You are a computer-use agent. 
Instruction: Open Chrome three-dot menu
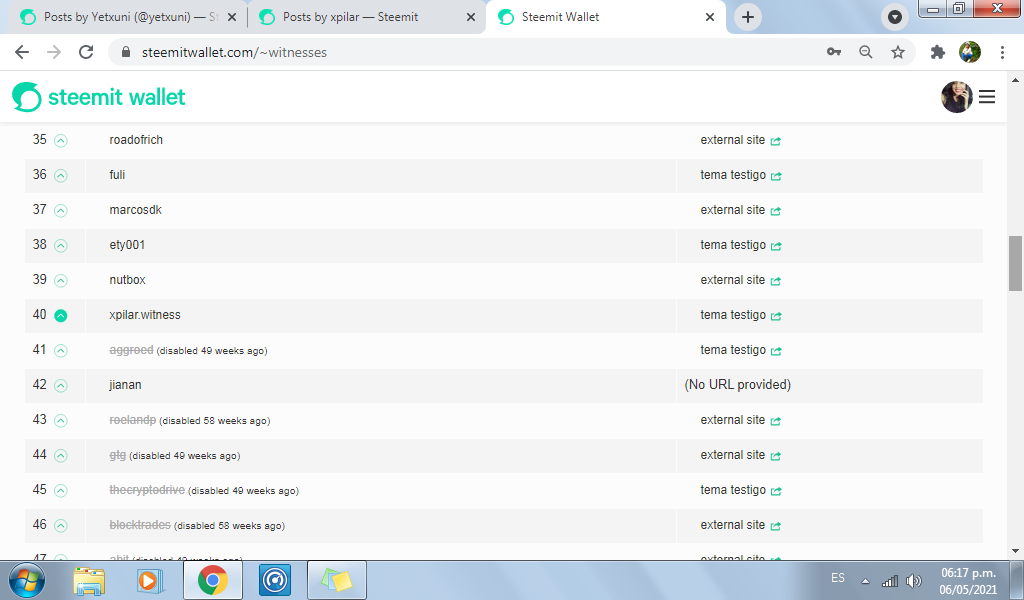point(1002,52)
